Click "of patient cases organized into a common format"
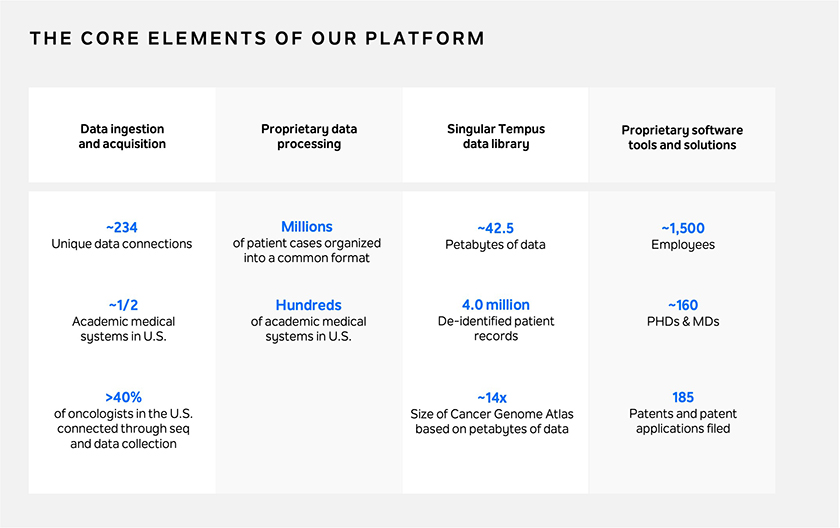840x528 pixels. coord(307,250)
